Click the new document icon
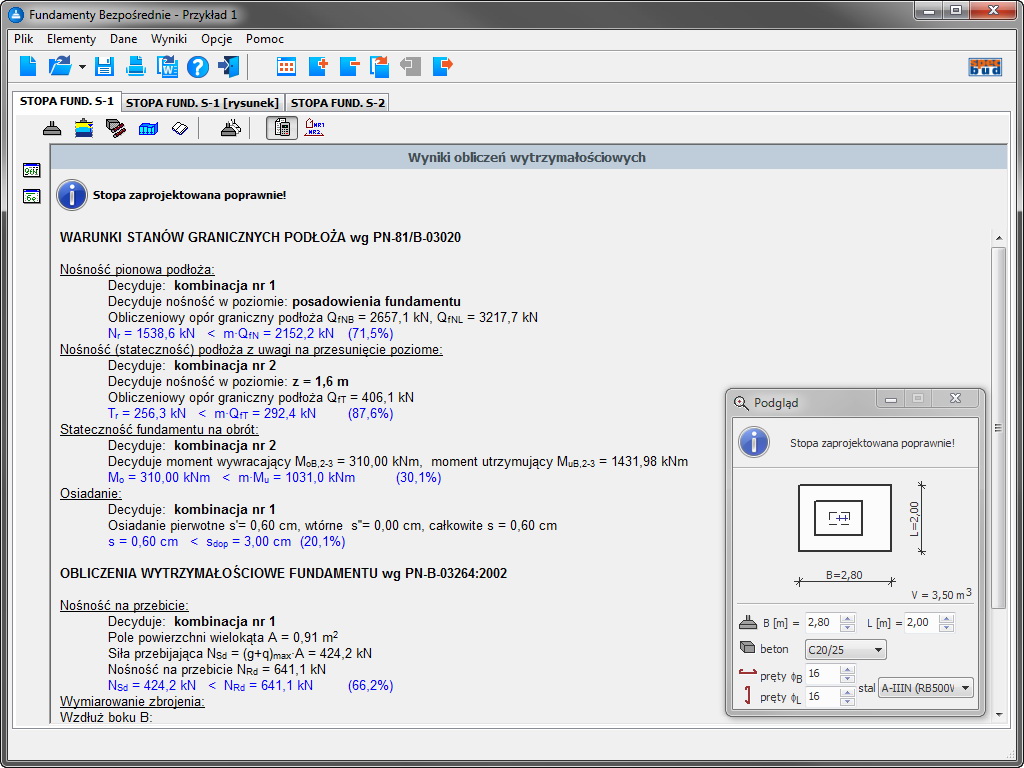The width and height of the screenshot is (1024, 768). 28,67
